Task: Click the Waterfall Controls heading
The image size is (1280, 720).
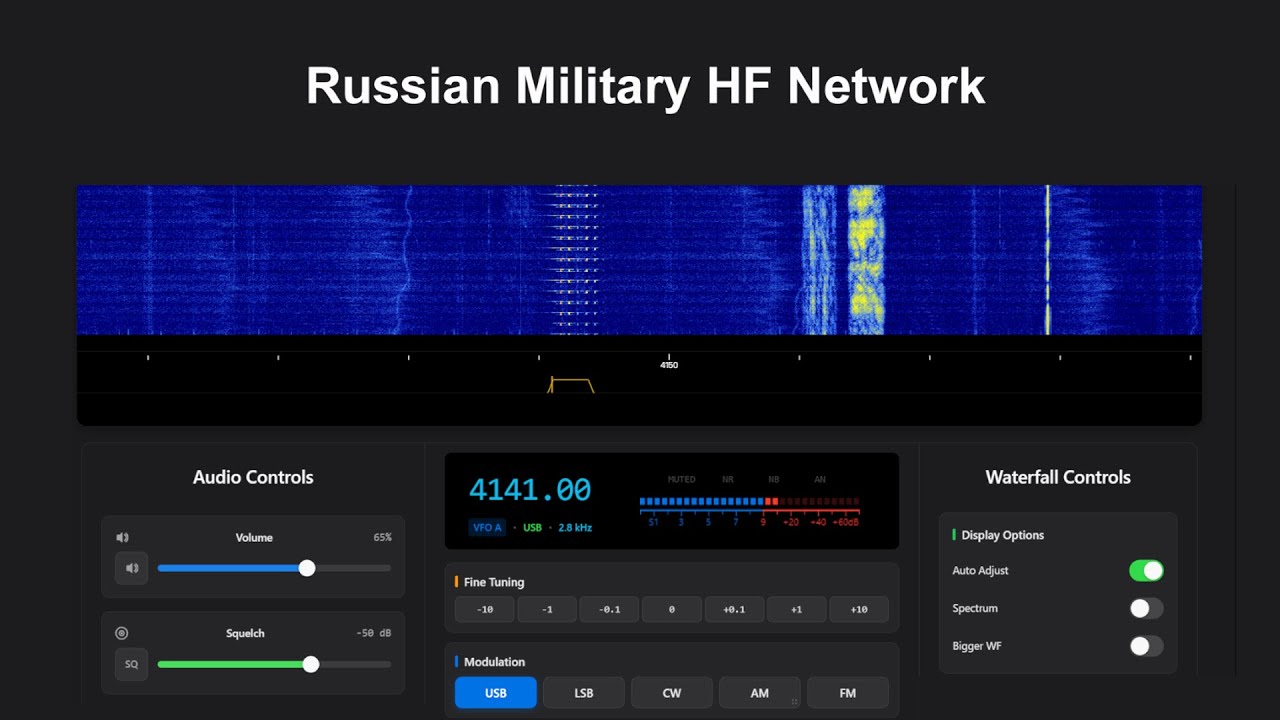Action: (x=1058, y=477)
